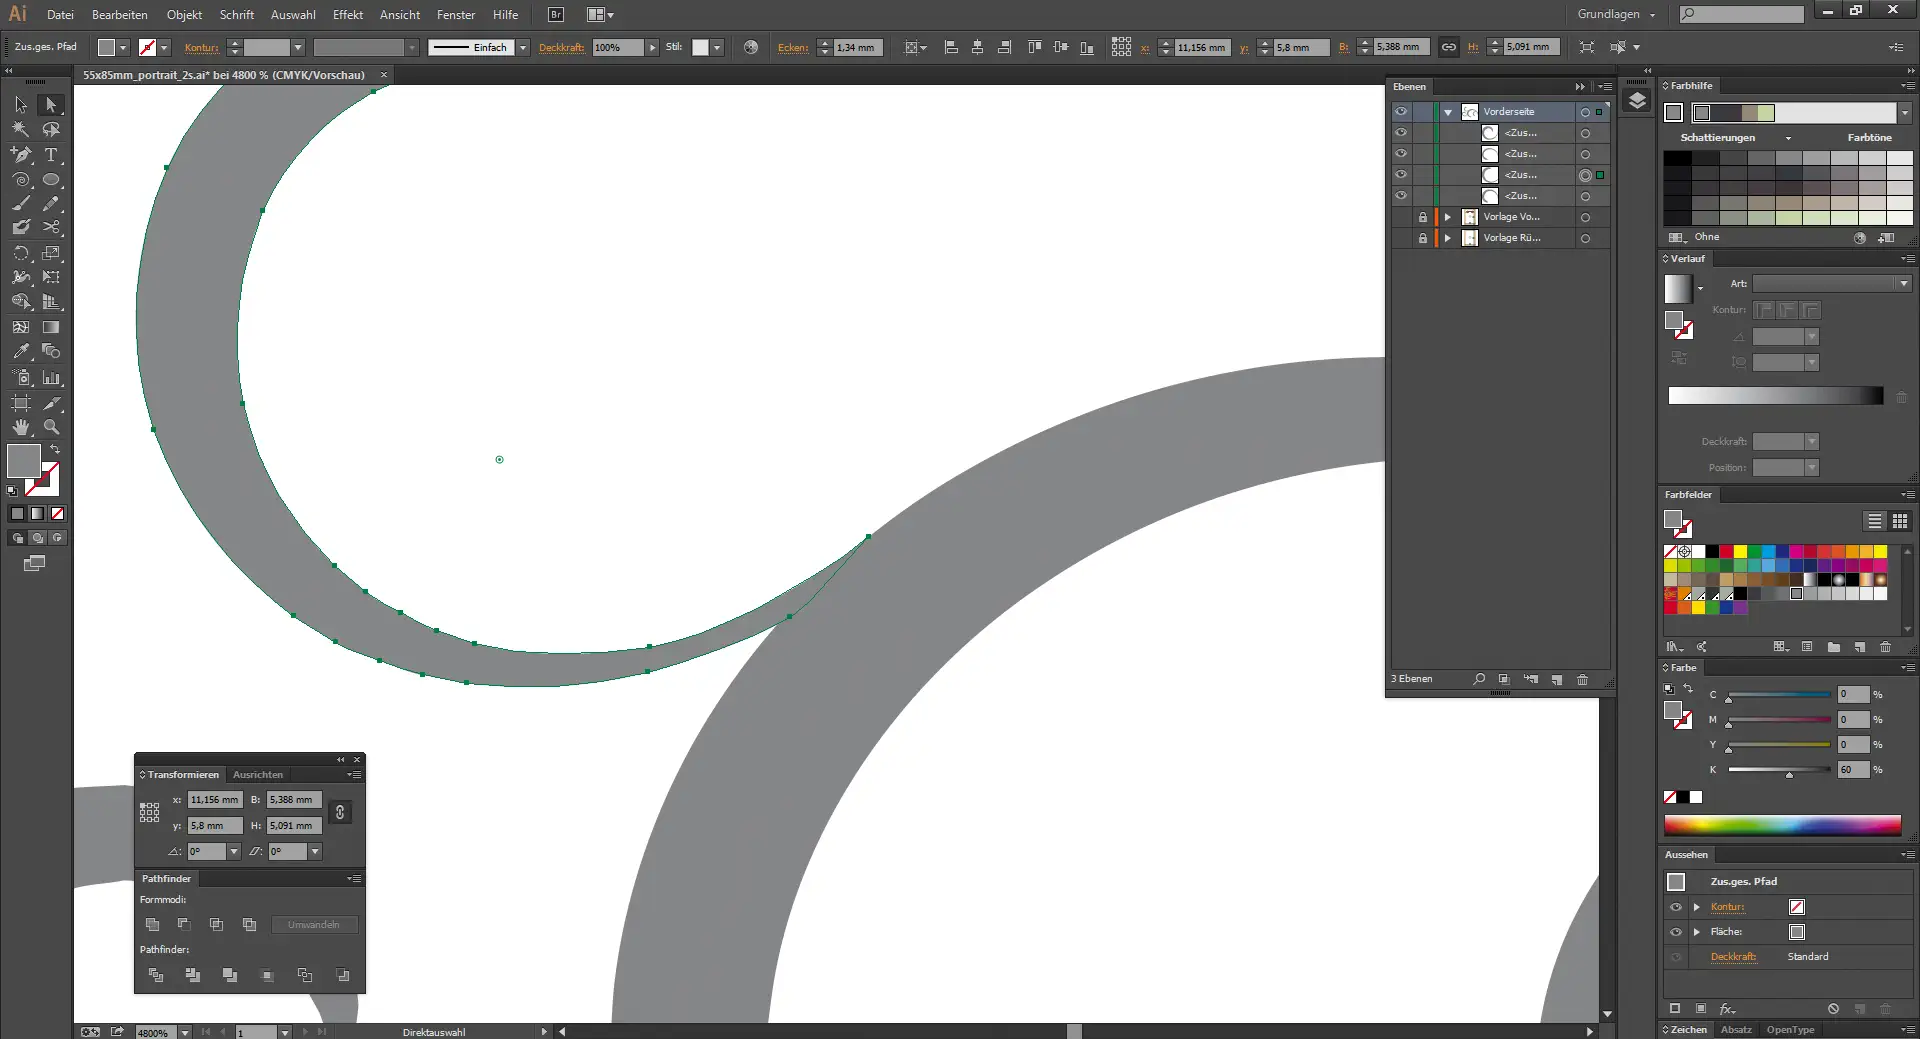Click the X position field in Transformieren panel
This screenshot has width=1920, height=1039.
[x=215, y=800]
